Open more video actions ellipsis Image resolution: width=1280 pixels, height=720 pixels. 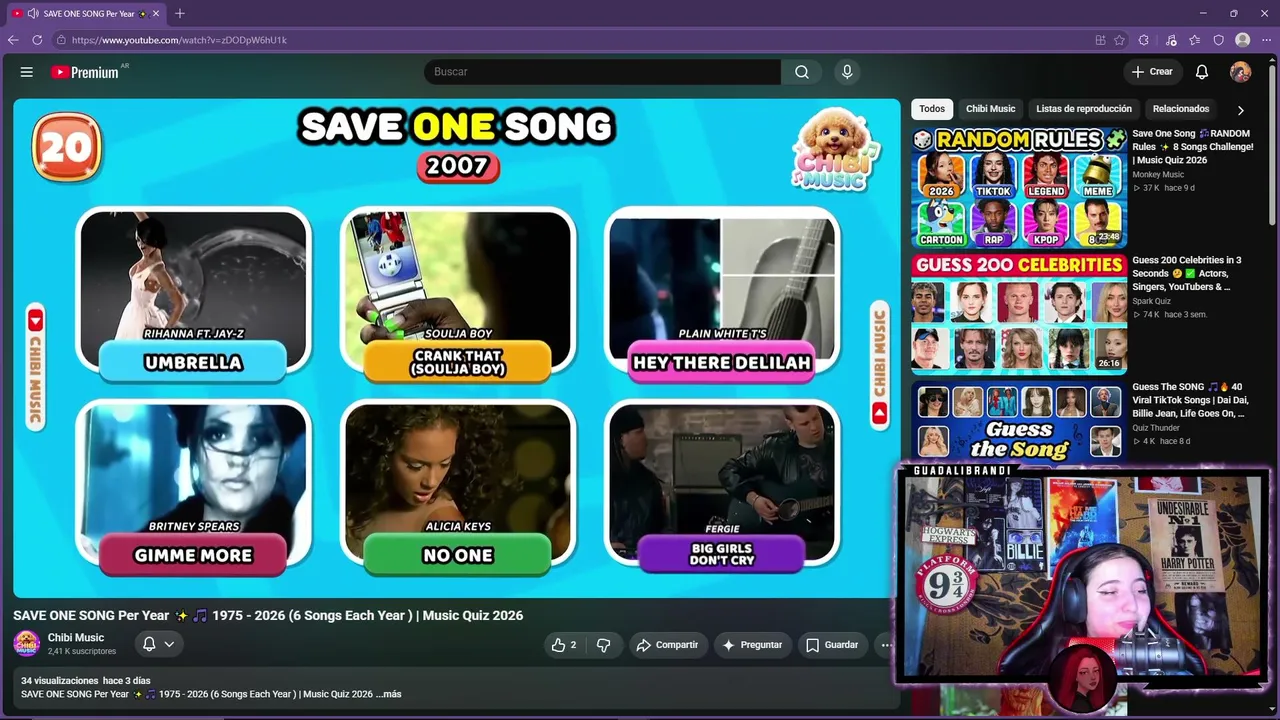885,645
